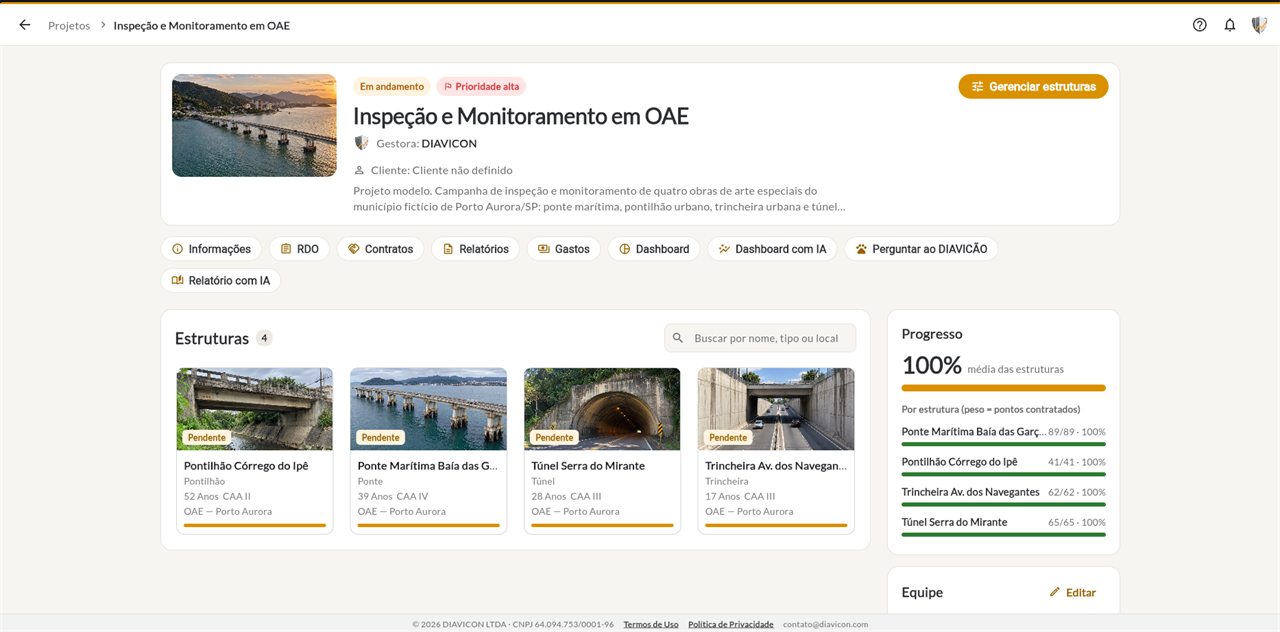Click the Trincheira Av. dos Navegan card title

tap(776, 466)
